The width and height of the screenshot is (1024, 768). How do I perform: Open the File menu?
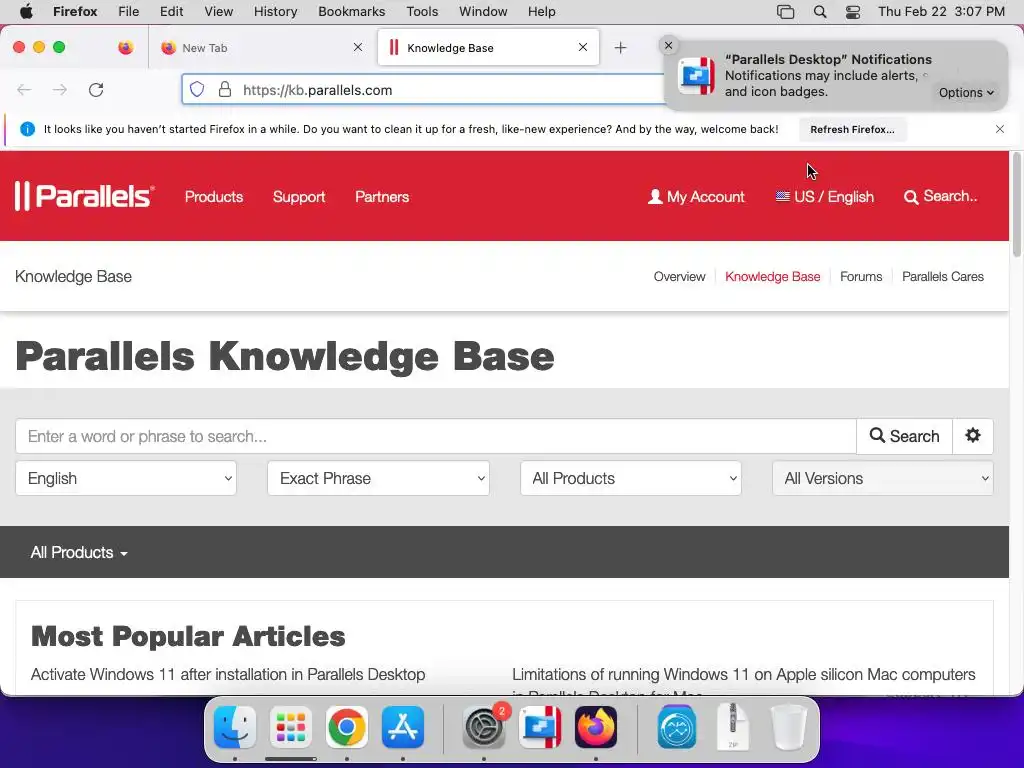pyautogui.click(x=129, y=12)
